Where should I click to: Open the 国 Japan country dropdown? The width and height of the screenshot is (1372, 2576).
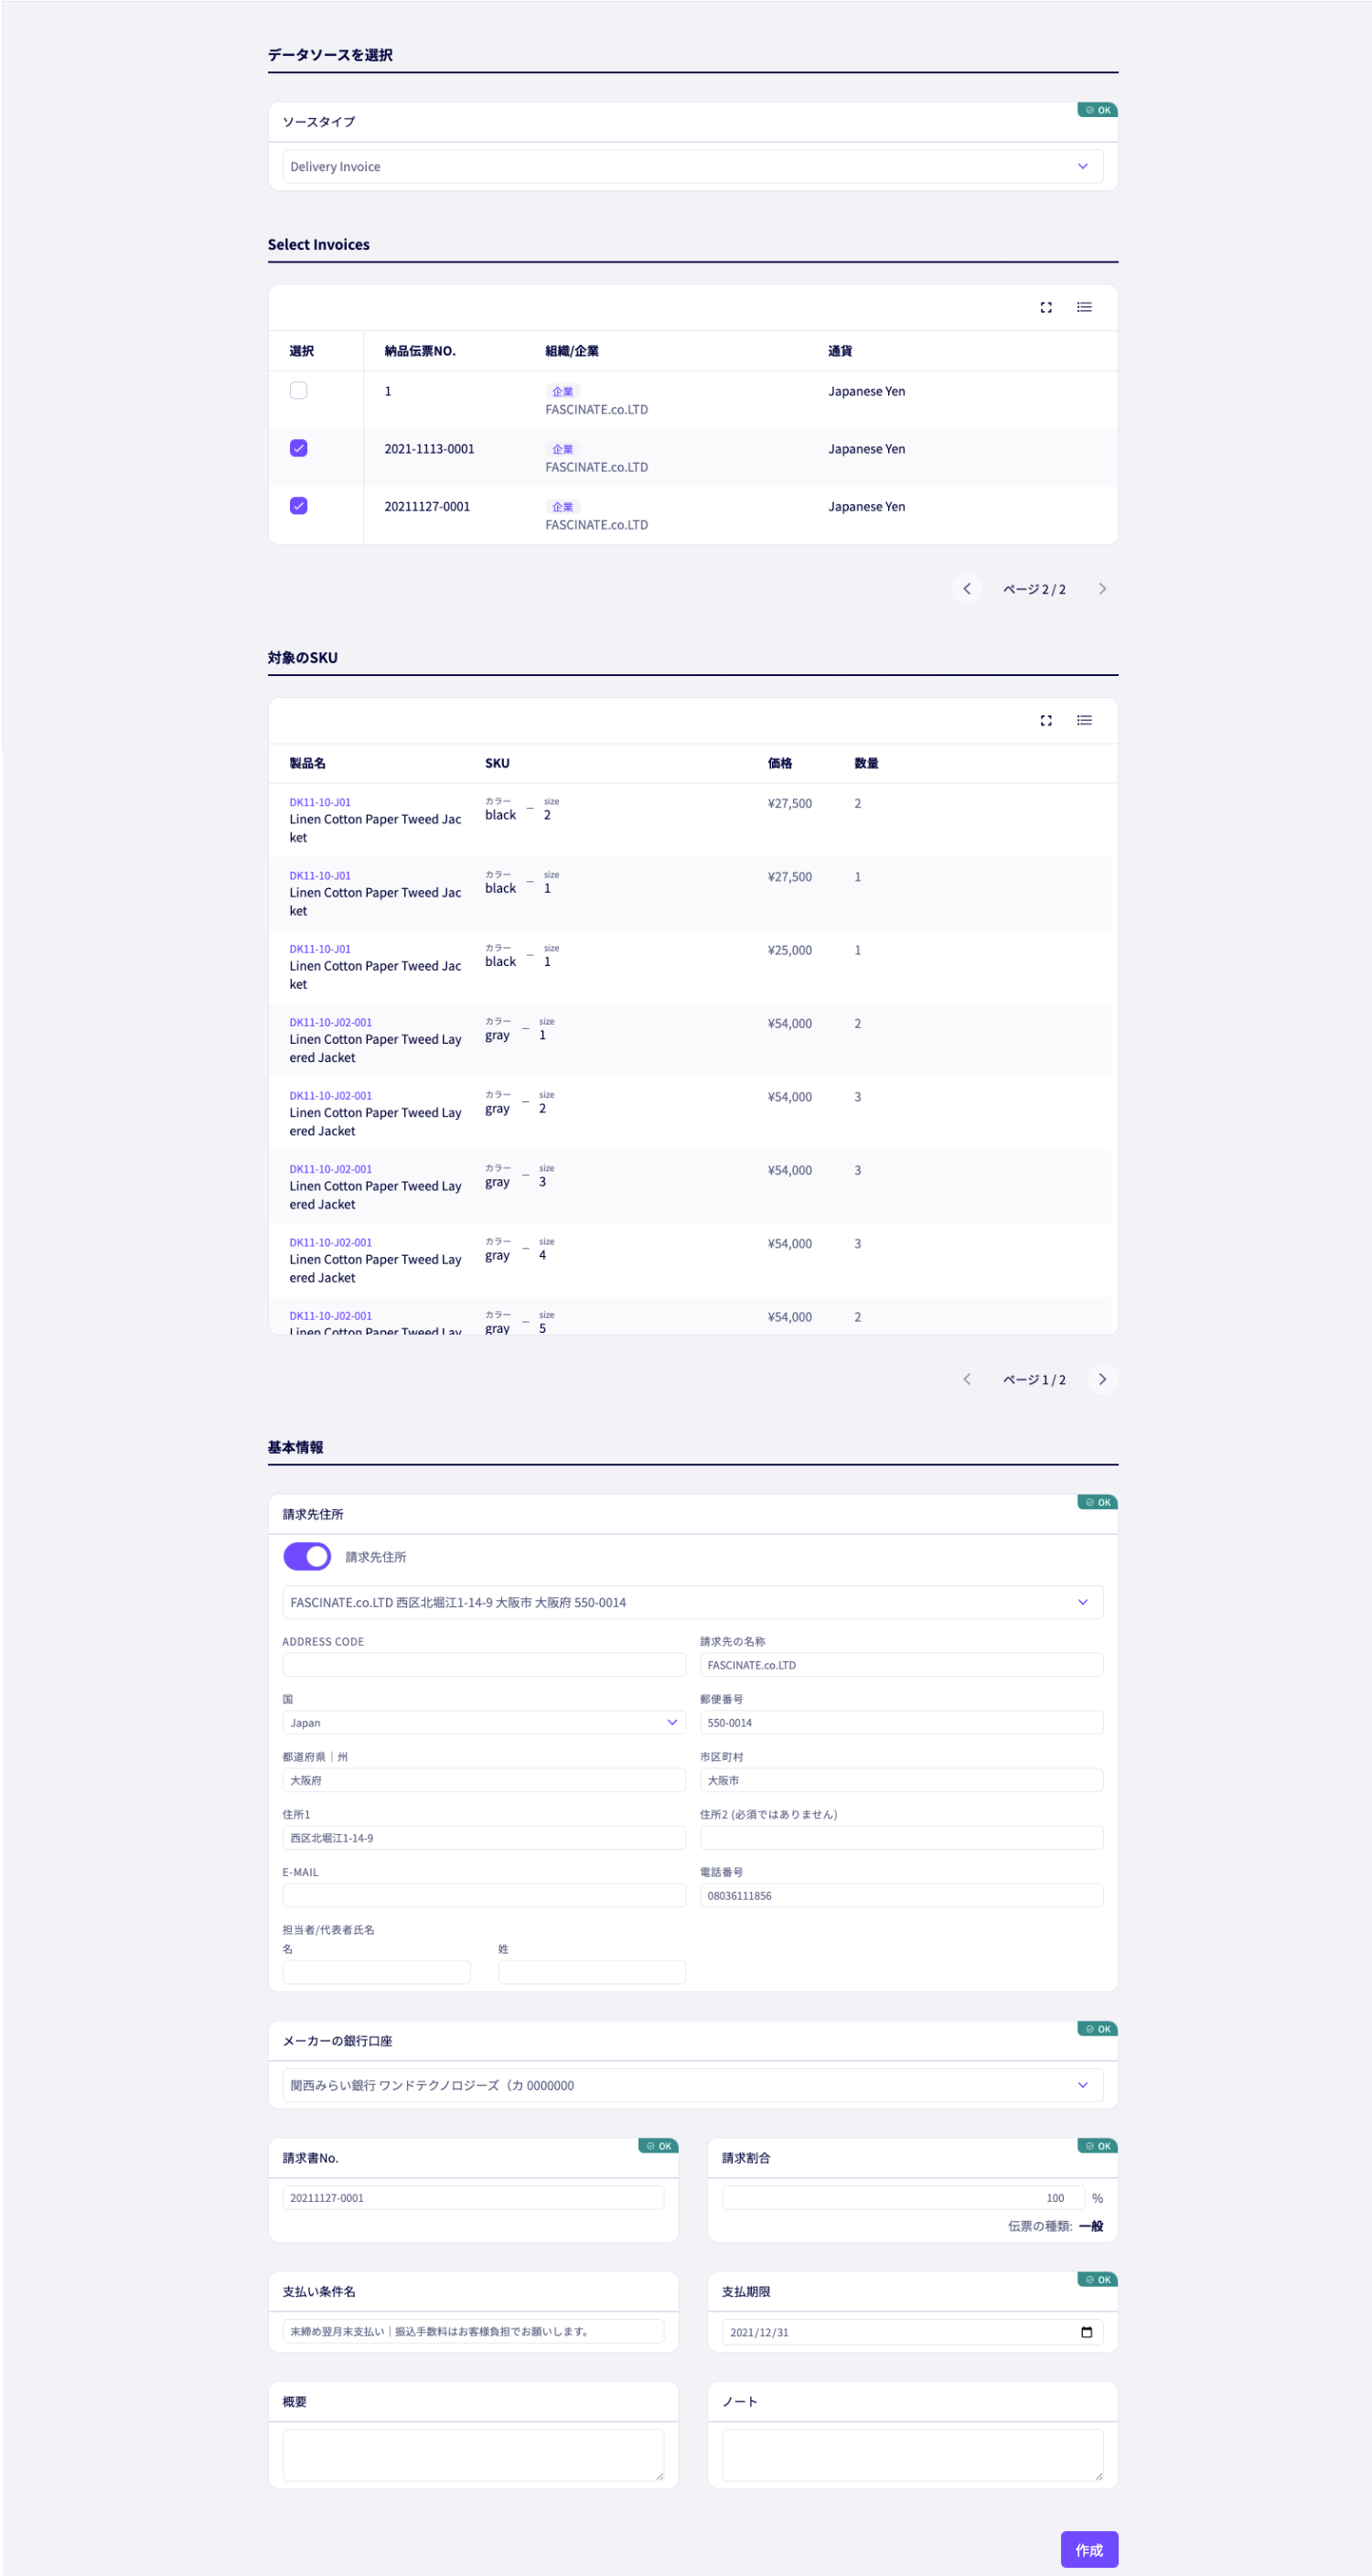[484, 1722]
